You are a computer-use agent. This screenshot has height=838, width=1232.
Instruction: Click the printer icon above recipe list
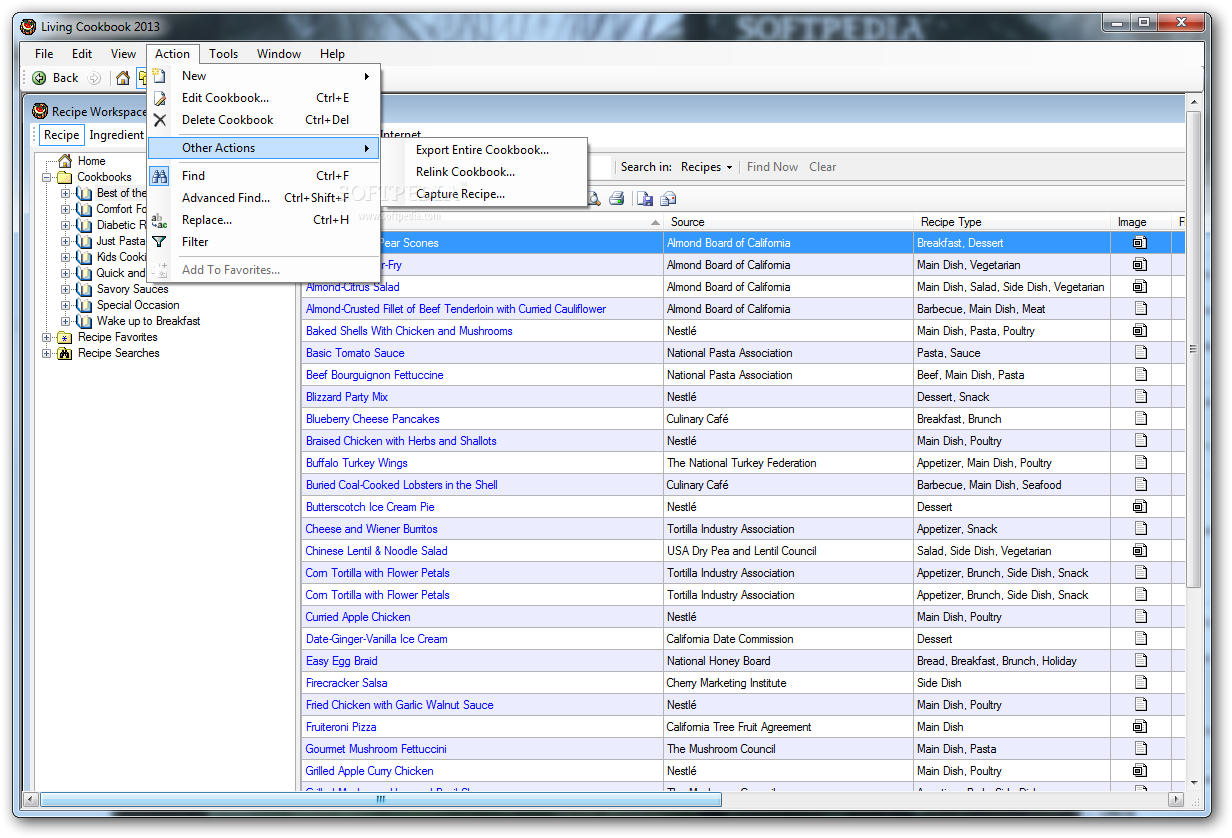[617, 198]
